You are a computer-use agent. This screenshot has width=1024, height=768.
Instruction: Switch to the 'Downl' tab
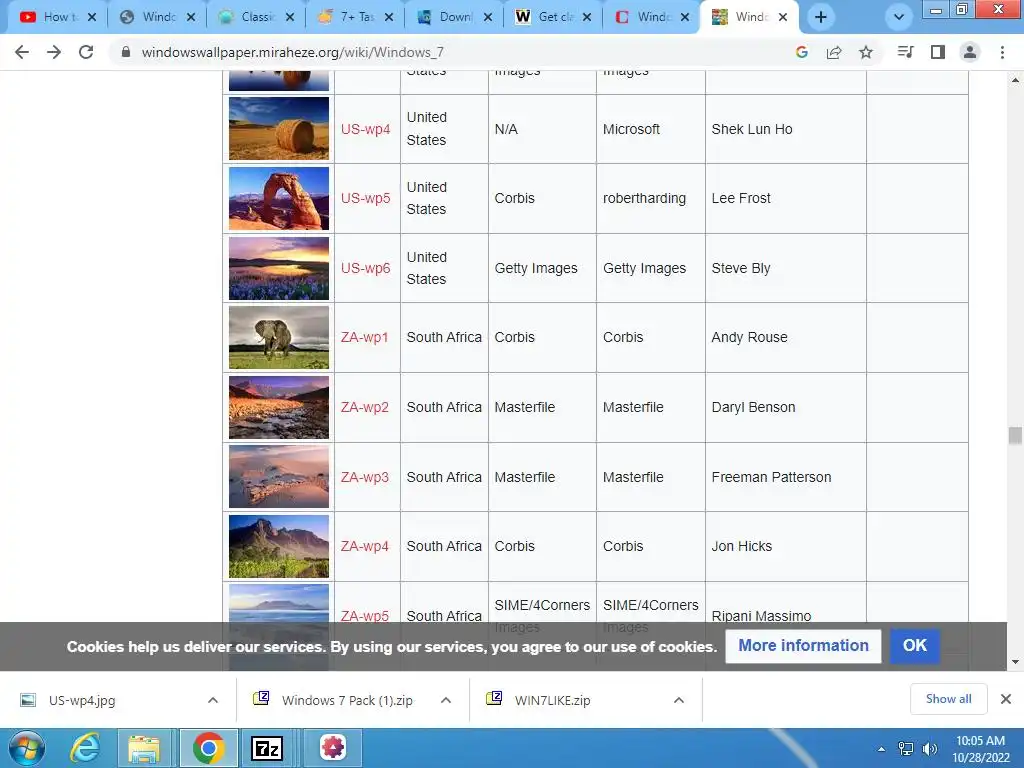pos(454,17)
